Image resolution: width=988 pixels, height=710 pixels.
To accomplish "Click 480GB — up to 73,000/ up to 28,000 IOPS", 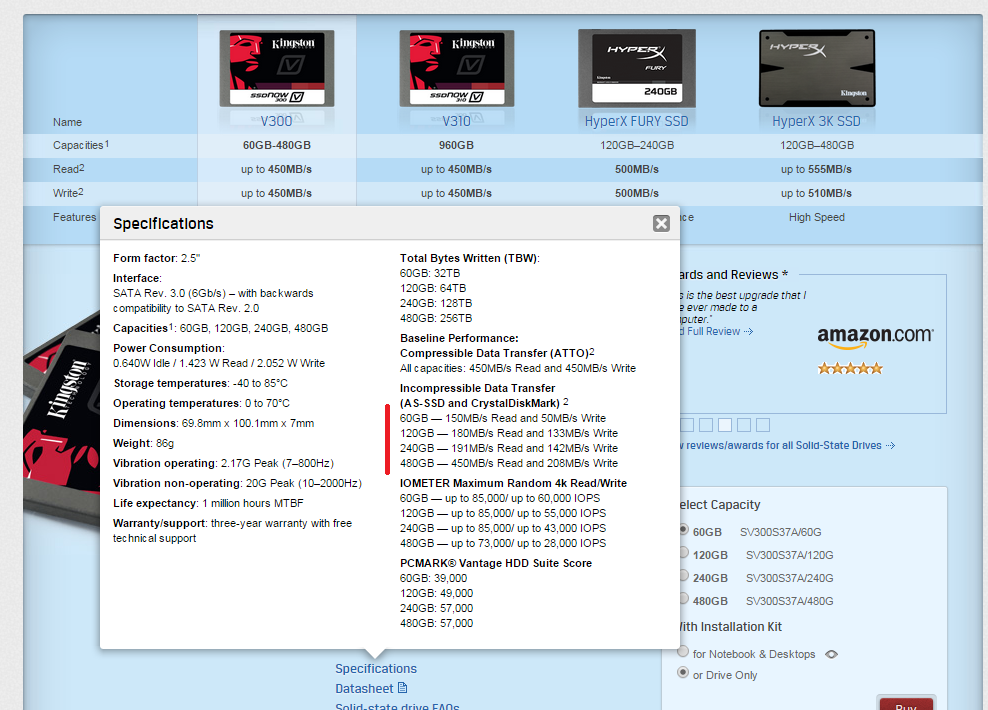I will [x=503, y=543].
